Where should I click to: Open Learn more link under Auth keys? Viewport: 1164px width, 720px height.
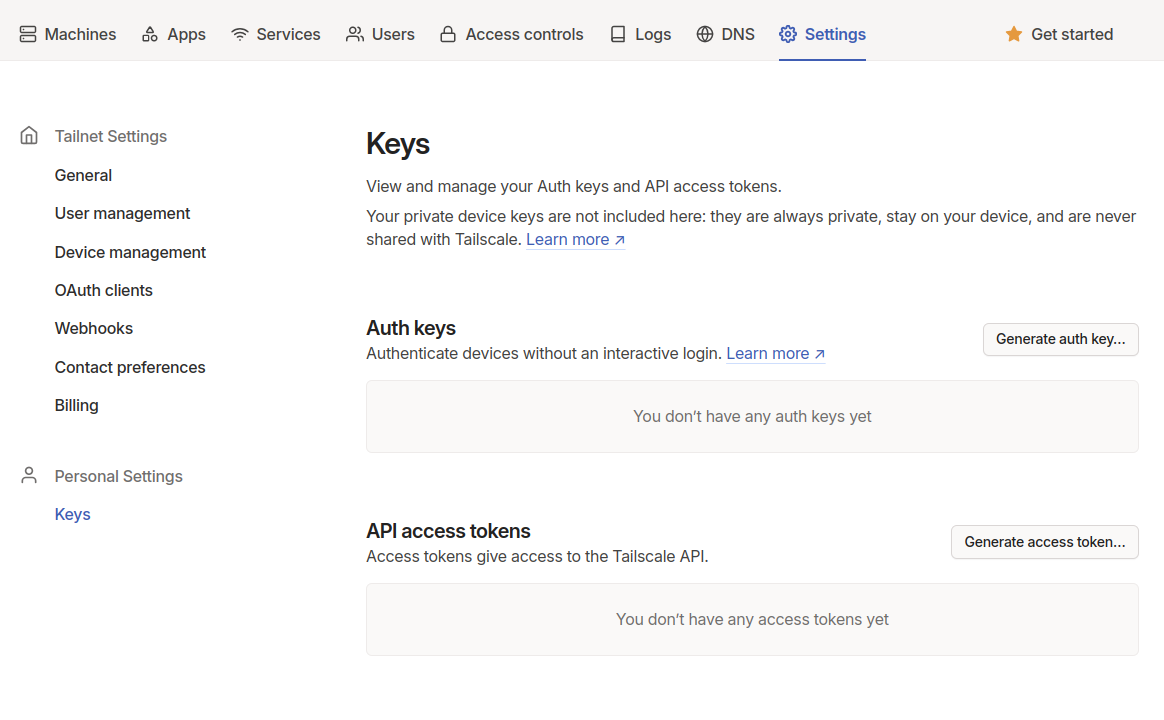pos(775,353)
